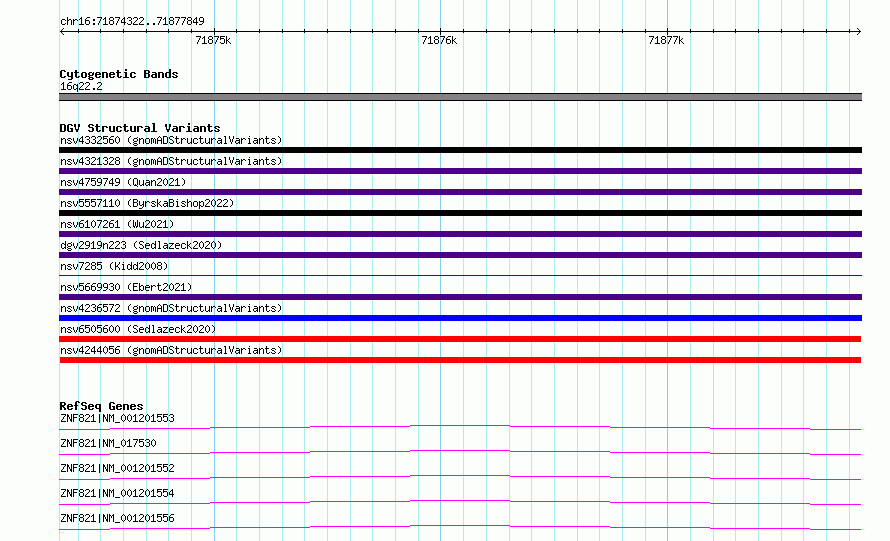Screen dimensions: 890x541
Task: Open the ZNF821|NM_001201552 transcript
Action: pos(117,468)
